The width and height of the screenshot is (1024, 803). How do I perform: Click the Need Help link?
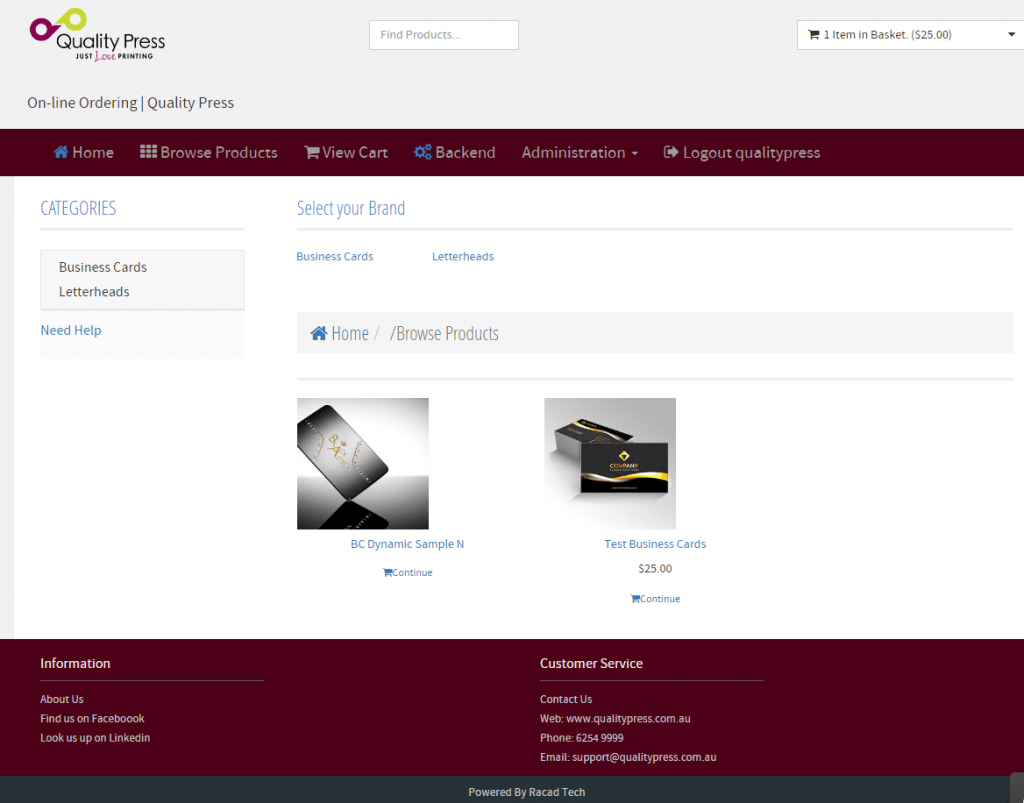click(x=71, y=330)
